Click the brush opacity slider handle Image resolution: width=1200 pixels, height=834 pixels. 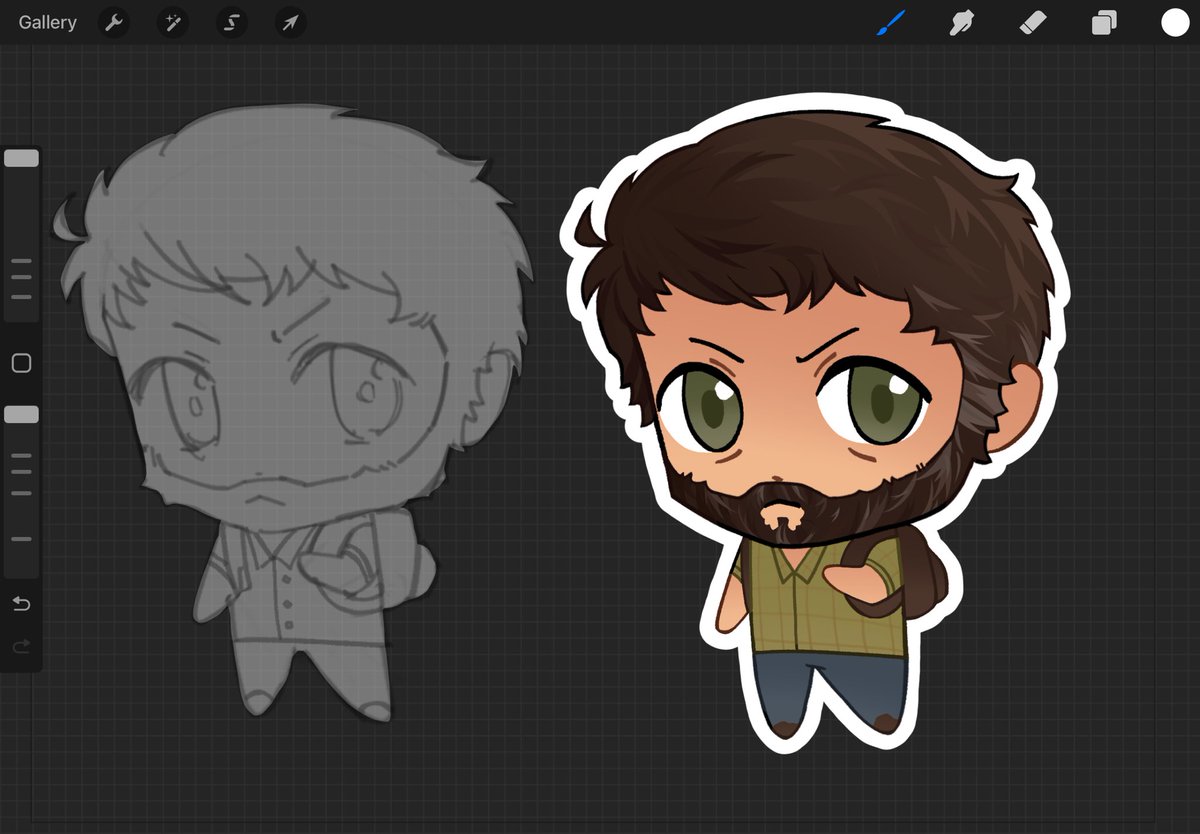pos(22,414)
